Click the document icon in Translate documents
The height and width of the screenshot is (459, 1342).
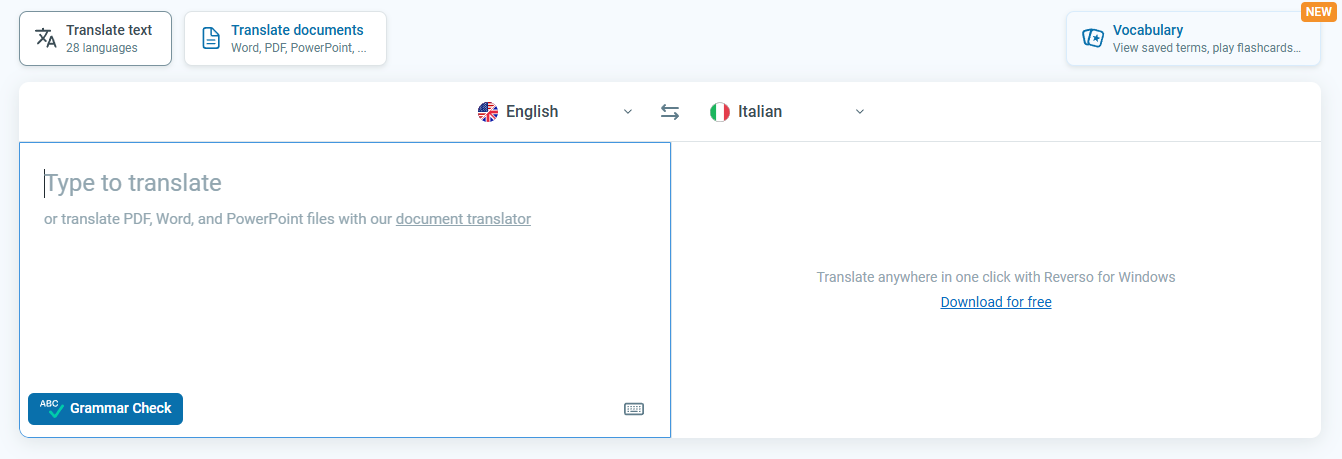pyautogui.click(x=211, y=38)
